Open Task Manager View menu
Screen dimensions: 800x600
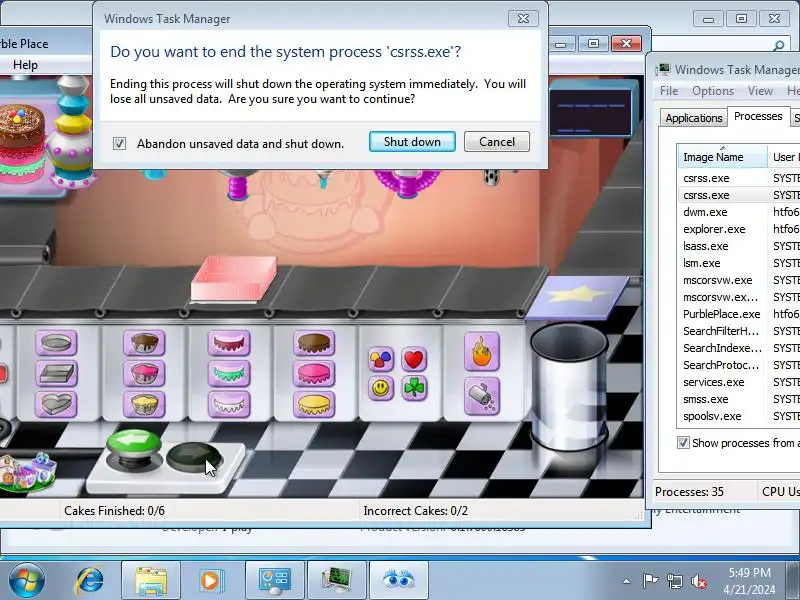(x=760, y=91)
